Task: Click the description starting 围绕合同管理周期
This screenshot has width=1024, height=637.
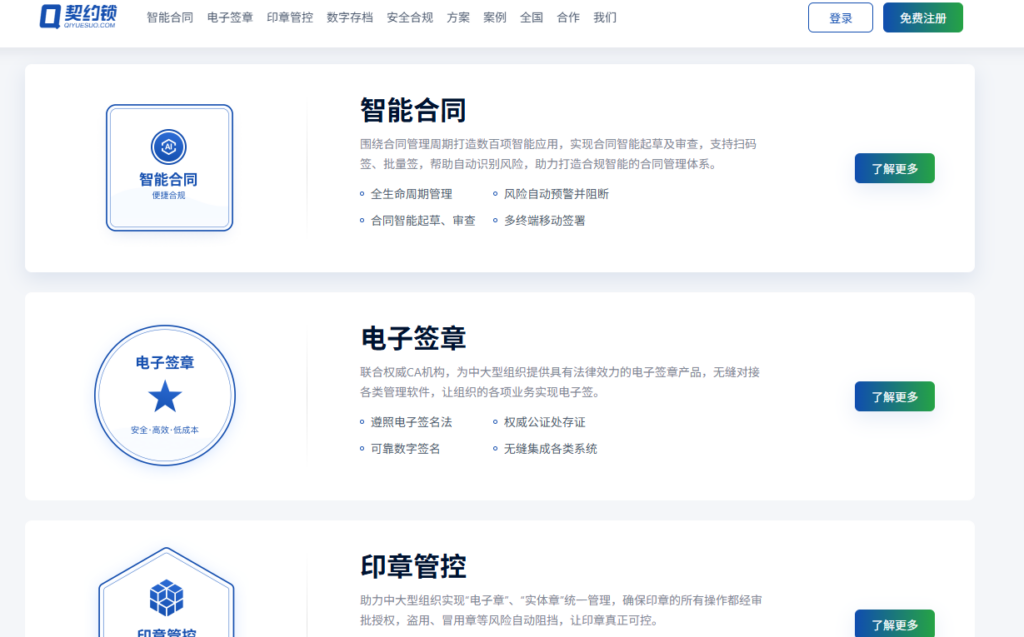Action: coord(558,154)
